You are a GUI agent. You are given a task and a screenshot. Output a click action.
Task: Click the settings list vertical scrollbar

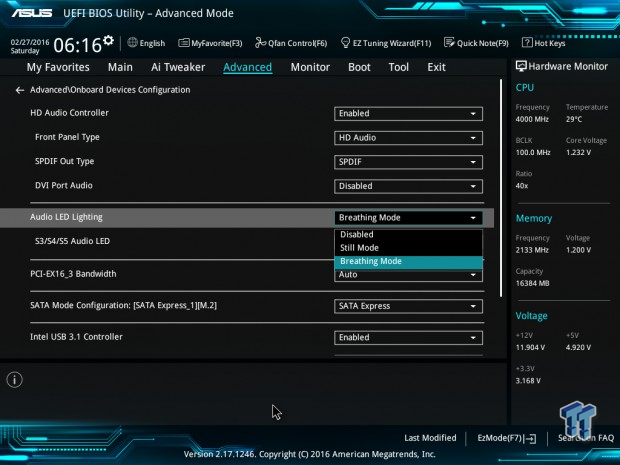(x=501, y=188)
